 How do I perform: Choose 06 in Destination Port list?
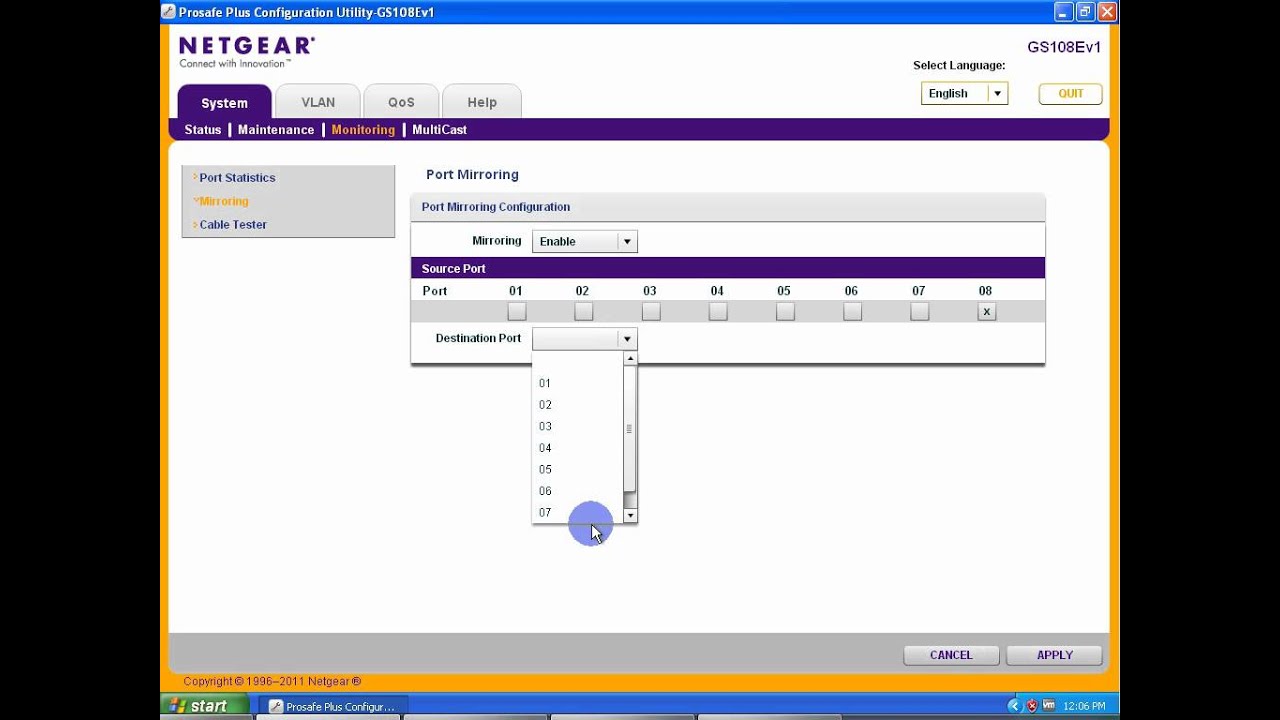pos(578,491)
